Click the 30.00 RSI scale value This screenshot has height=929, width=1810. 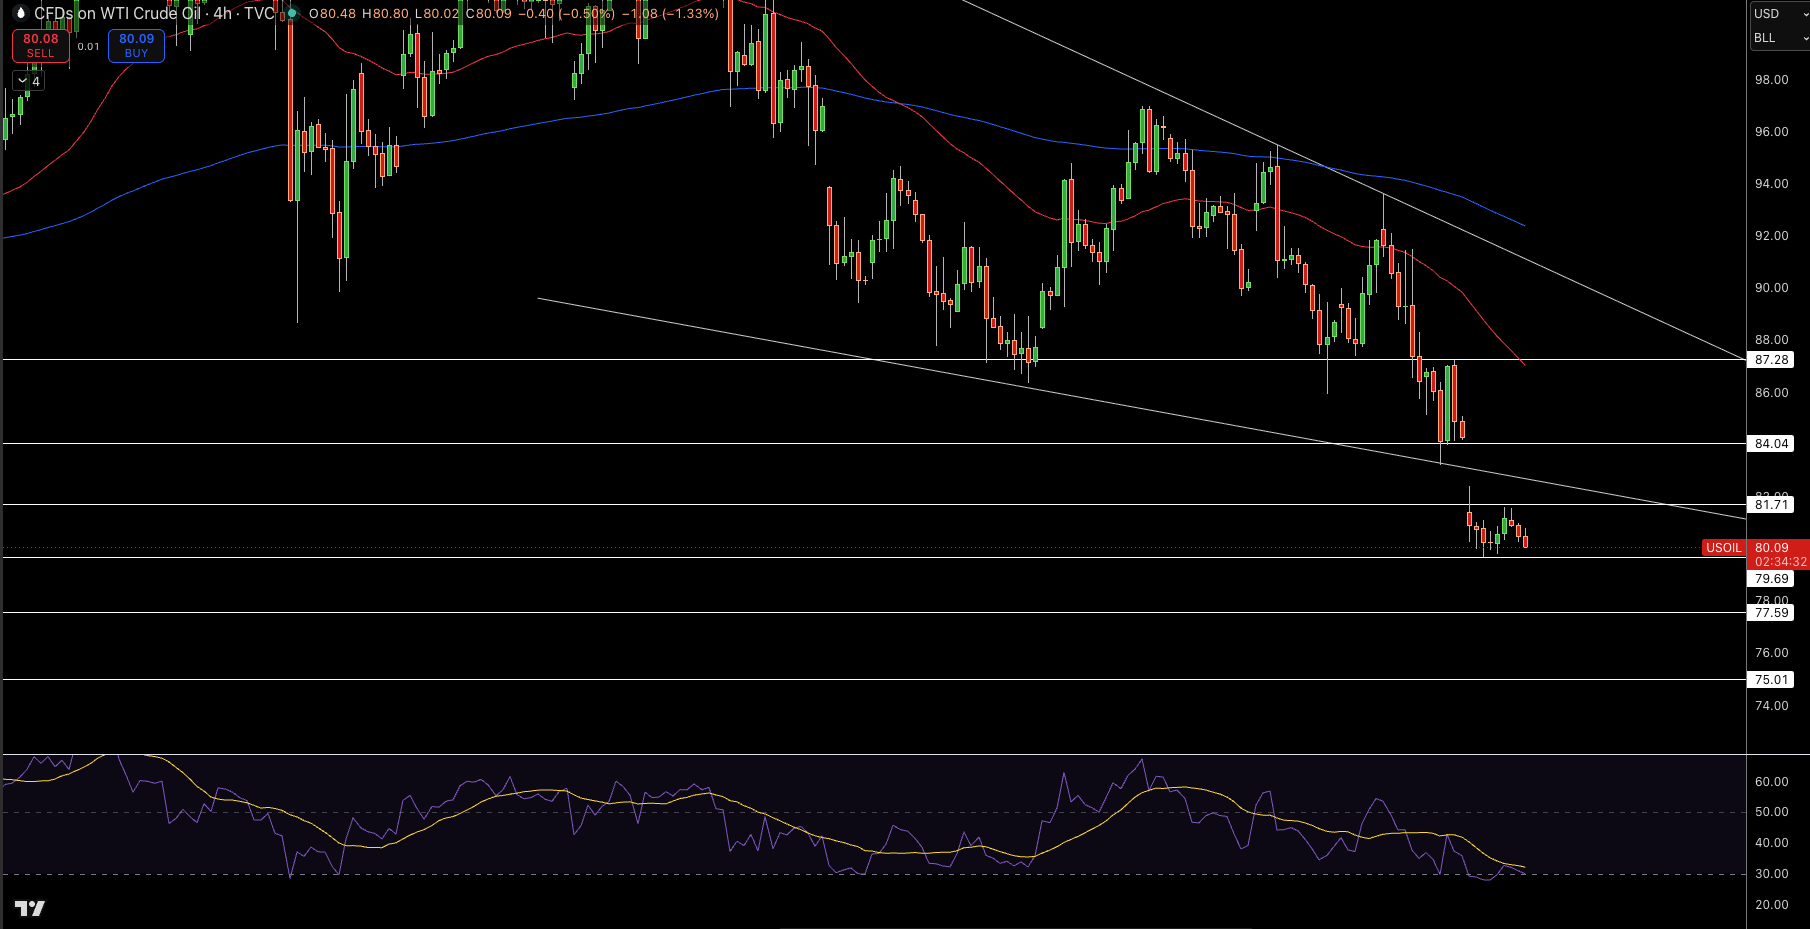point(1772,874)
